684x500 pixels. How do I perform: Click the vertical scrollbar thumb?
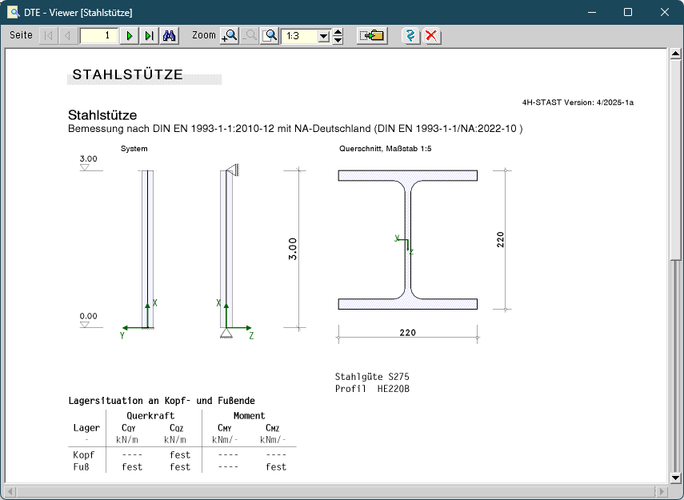(675, 160)
